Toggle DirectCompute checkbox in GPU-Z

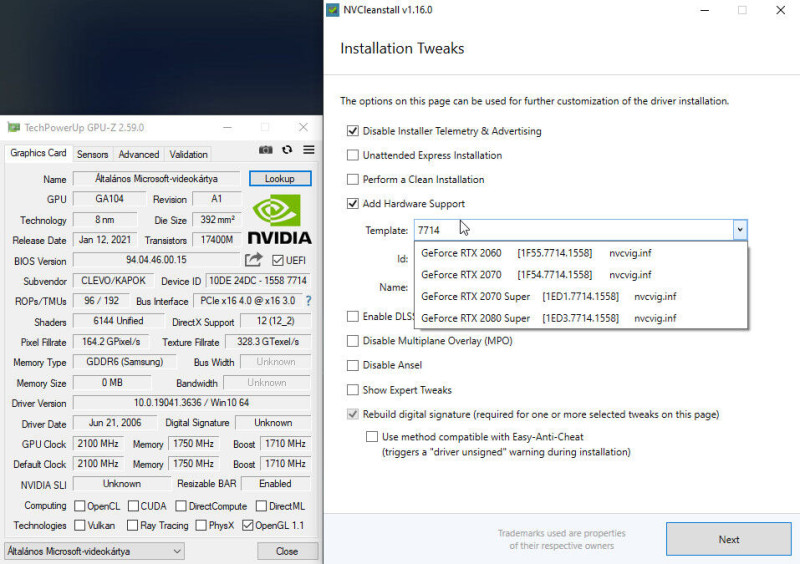pyautogui.click(x=181, y=506)
